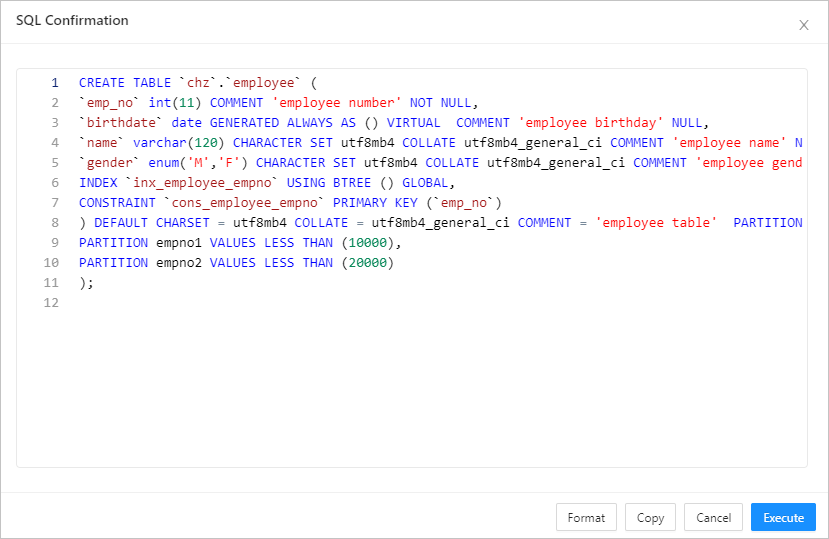Click the PARTITION empno1 line

click(240, 243)
